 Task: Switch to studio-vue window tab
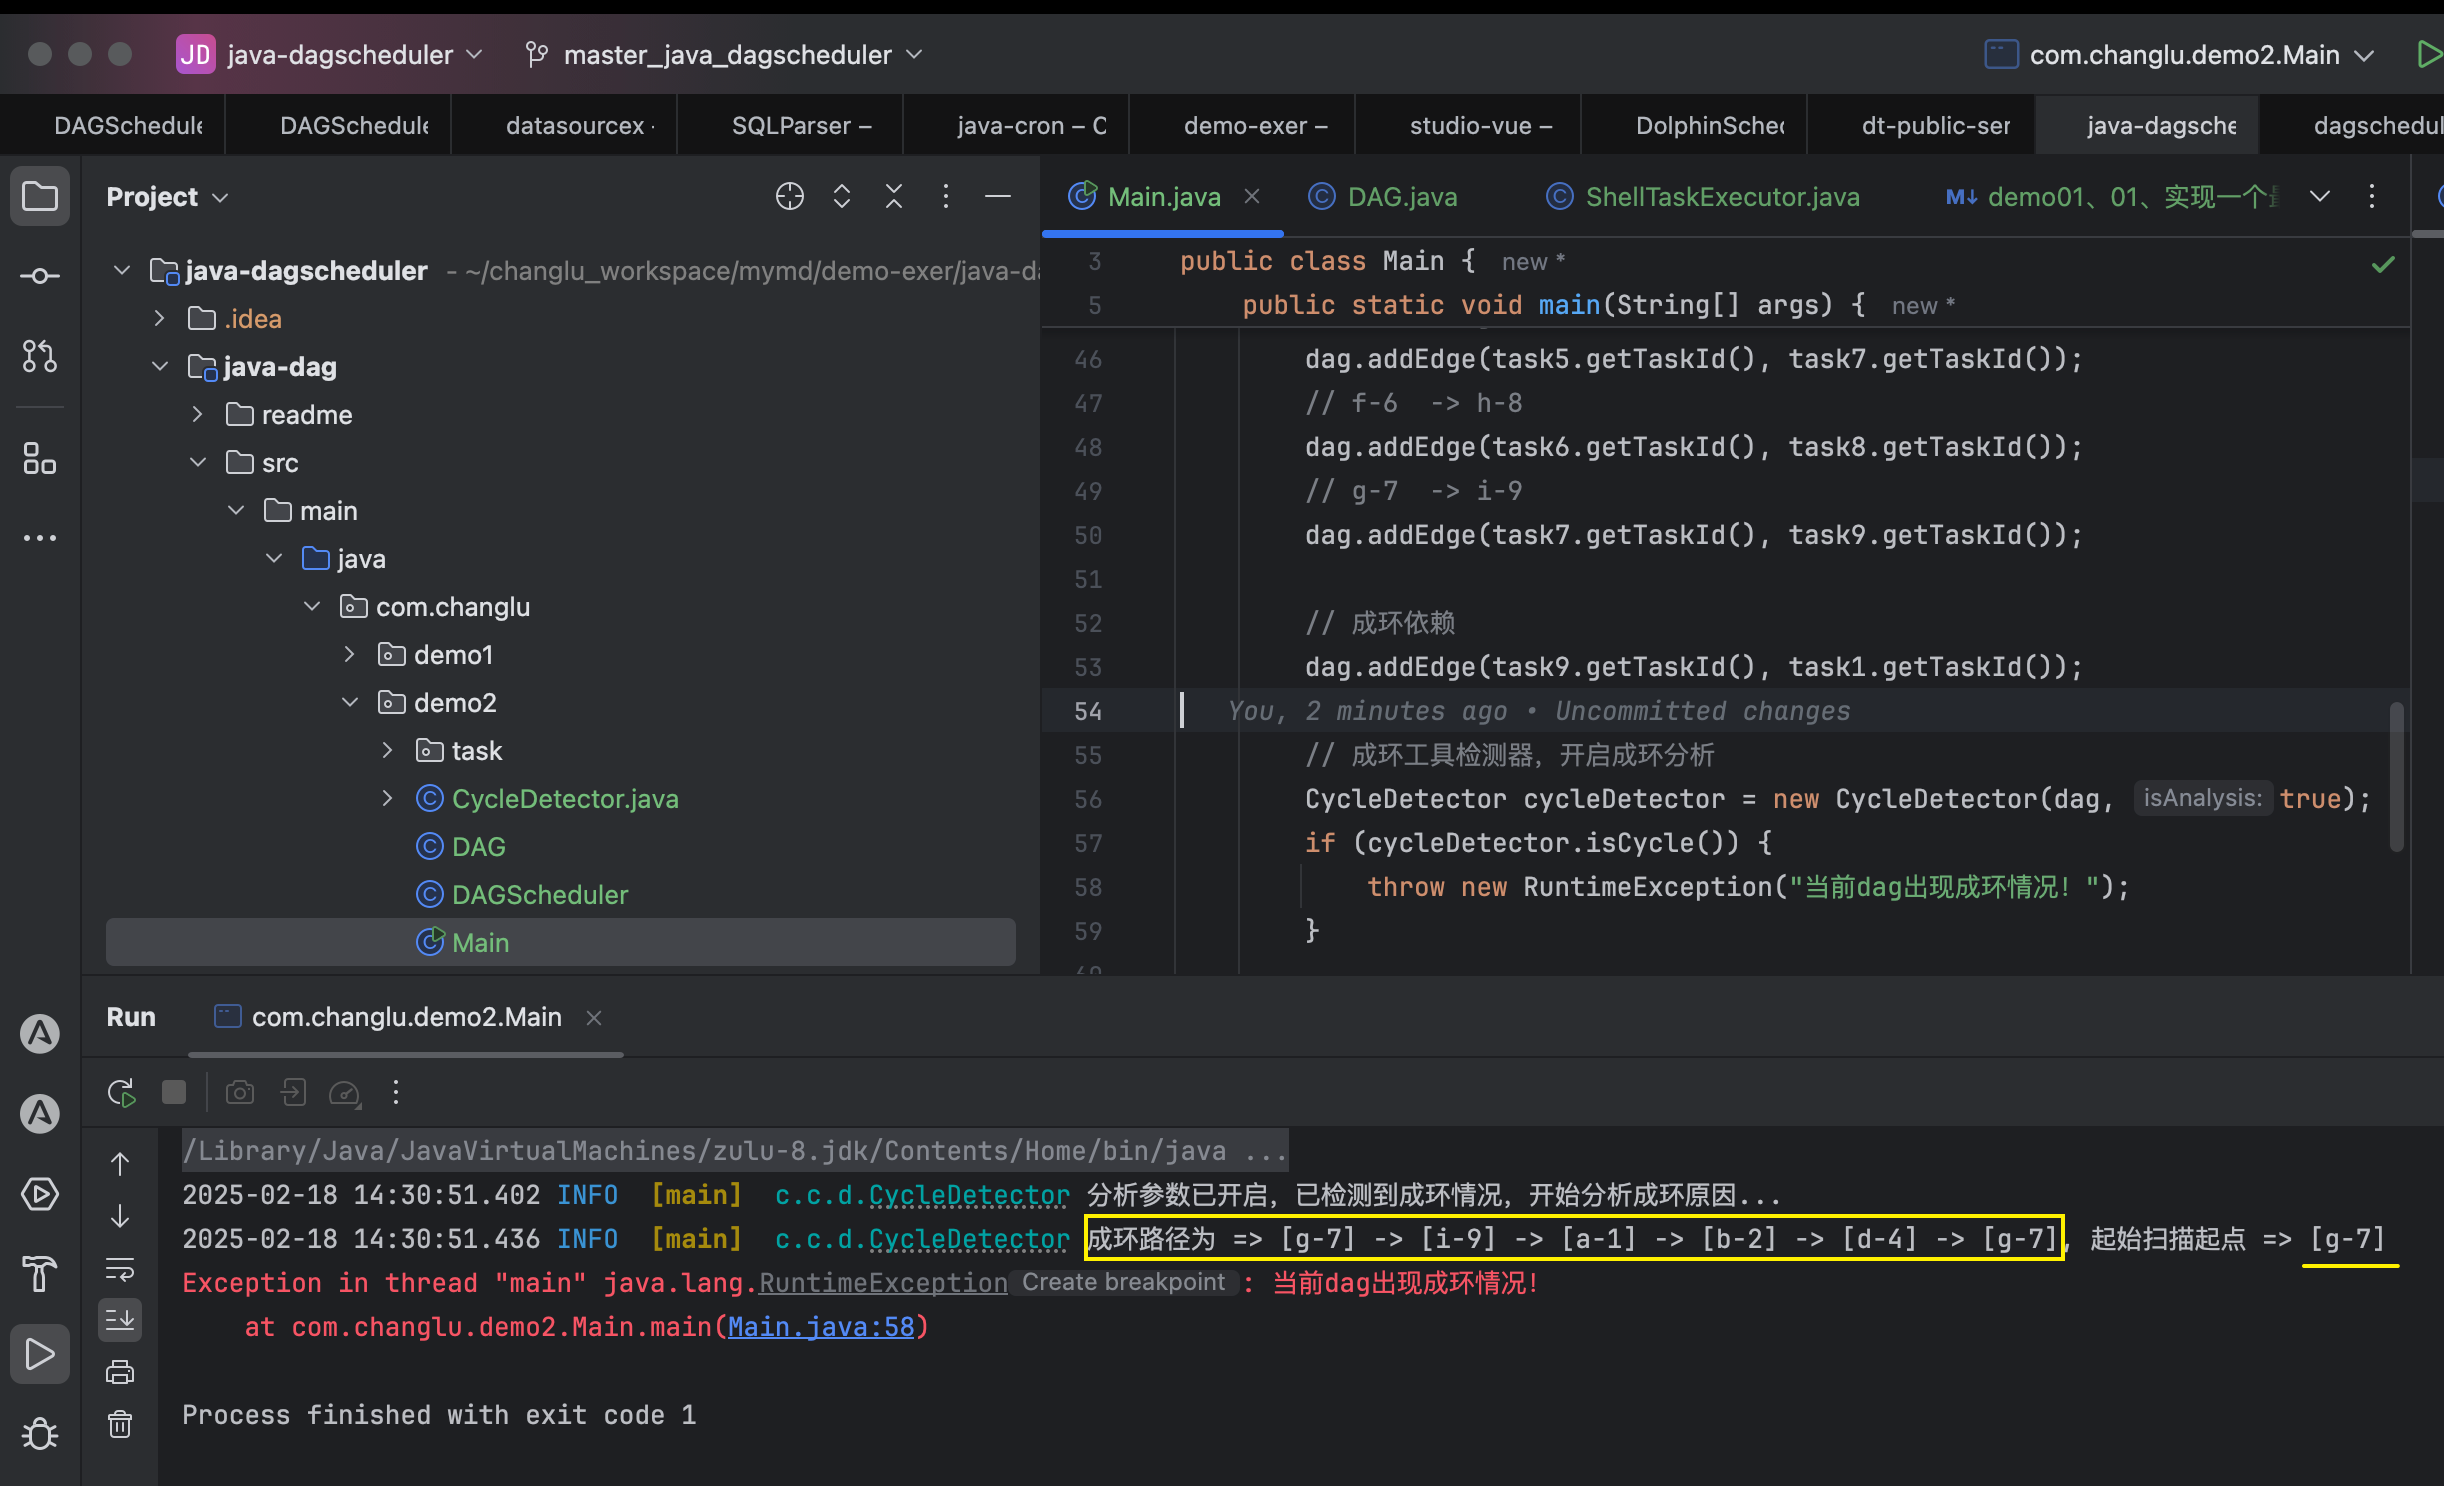click(1468, 125)
